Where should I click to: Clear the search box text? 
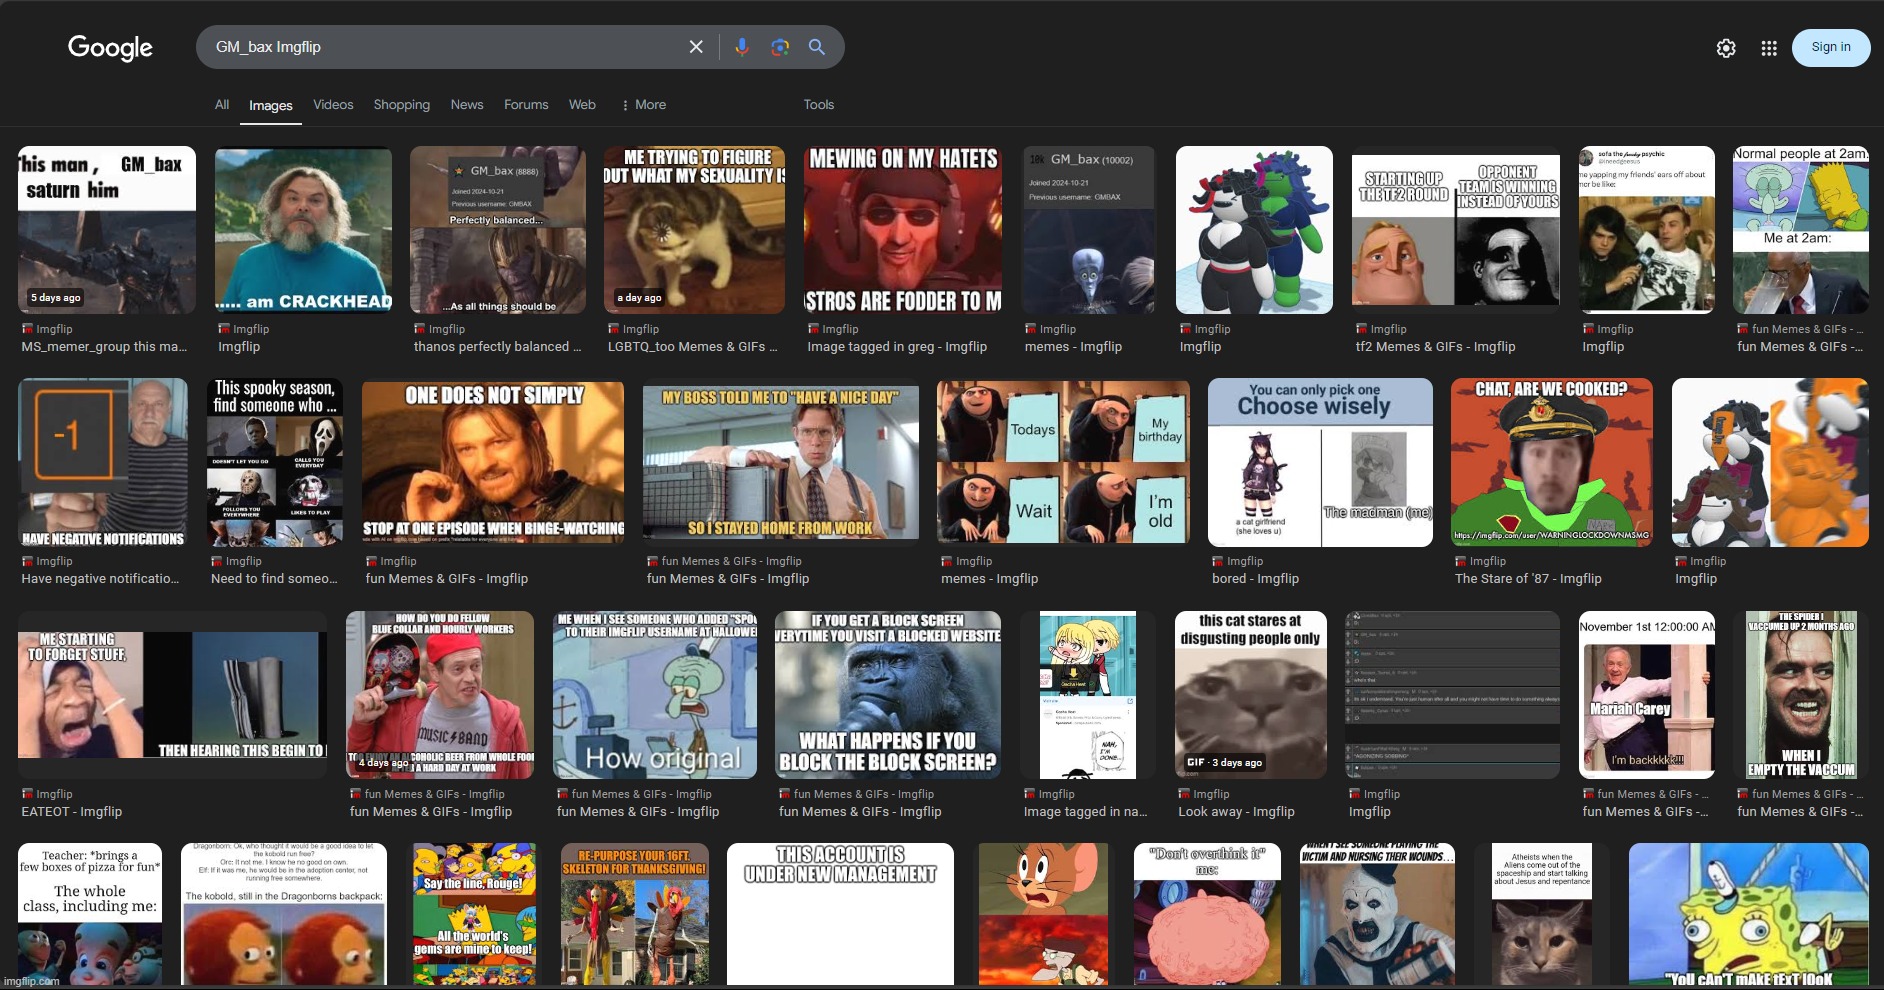[x=696, y=47]
